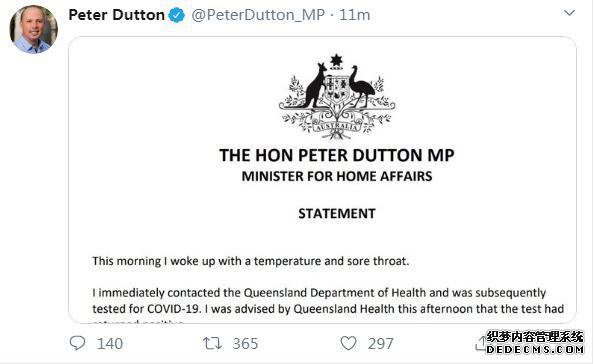The image size is (595, 364).
Task: Click the 11m timestamp
Action: click(x=354, y=15)
